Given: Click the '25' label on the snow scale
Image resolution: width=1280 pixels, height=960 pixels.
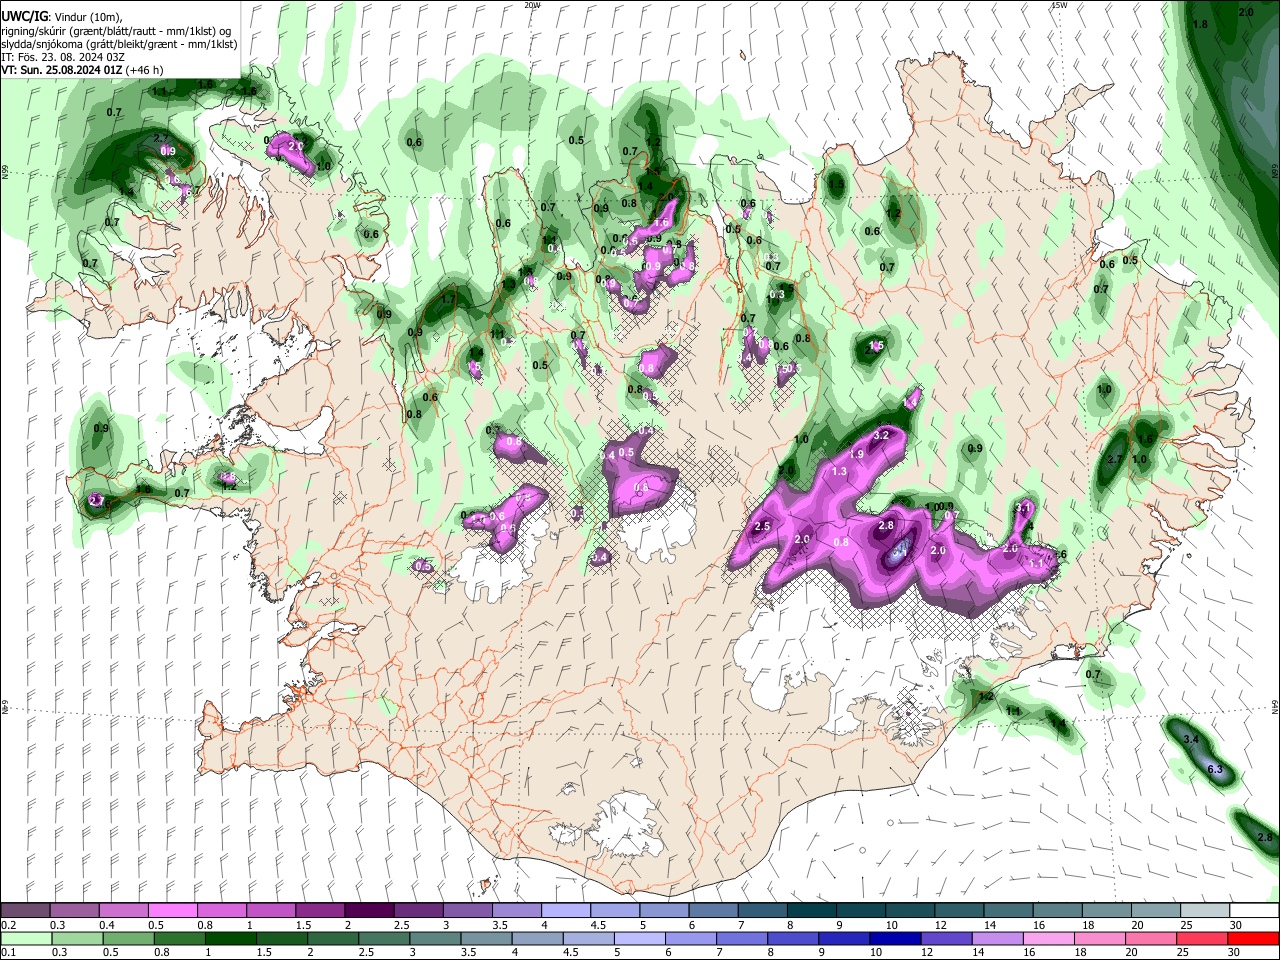Looking at the screenshot, I should point(1186,925).
